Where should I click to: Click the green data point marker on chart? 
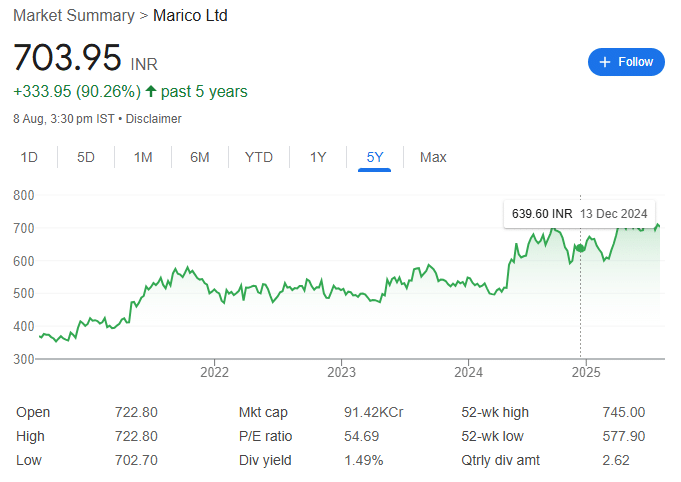[x=580, y=248]
